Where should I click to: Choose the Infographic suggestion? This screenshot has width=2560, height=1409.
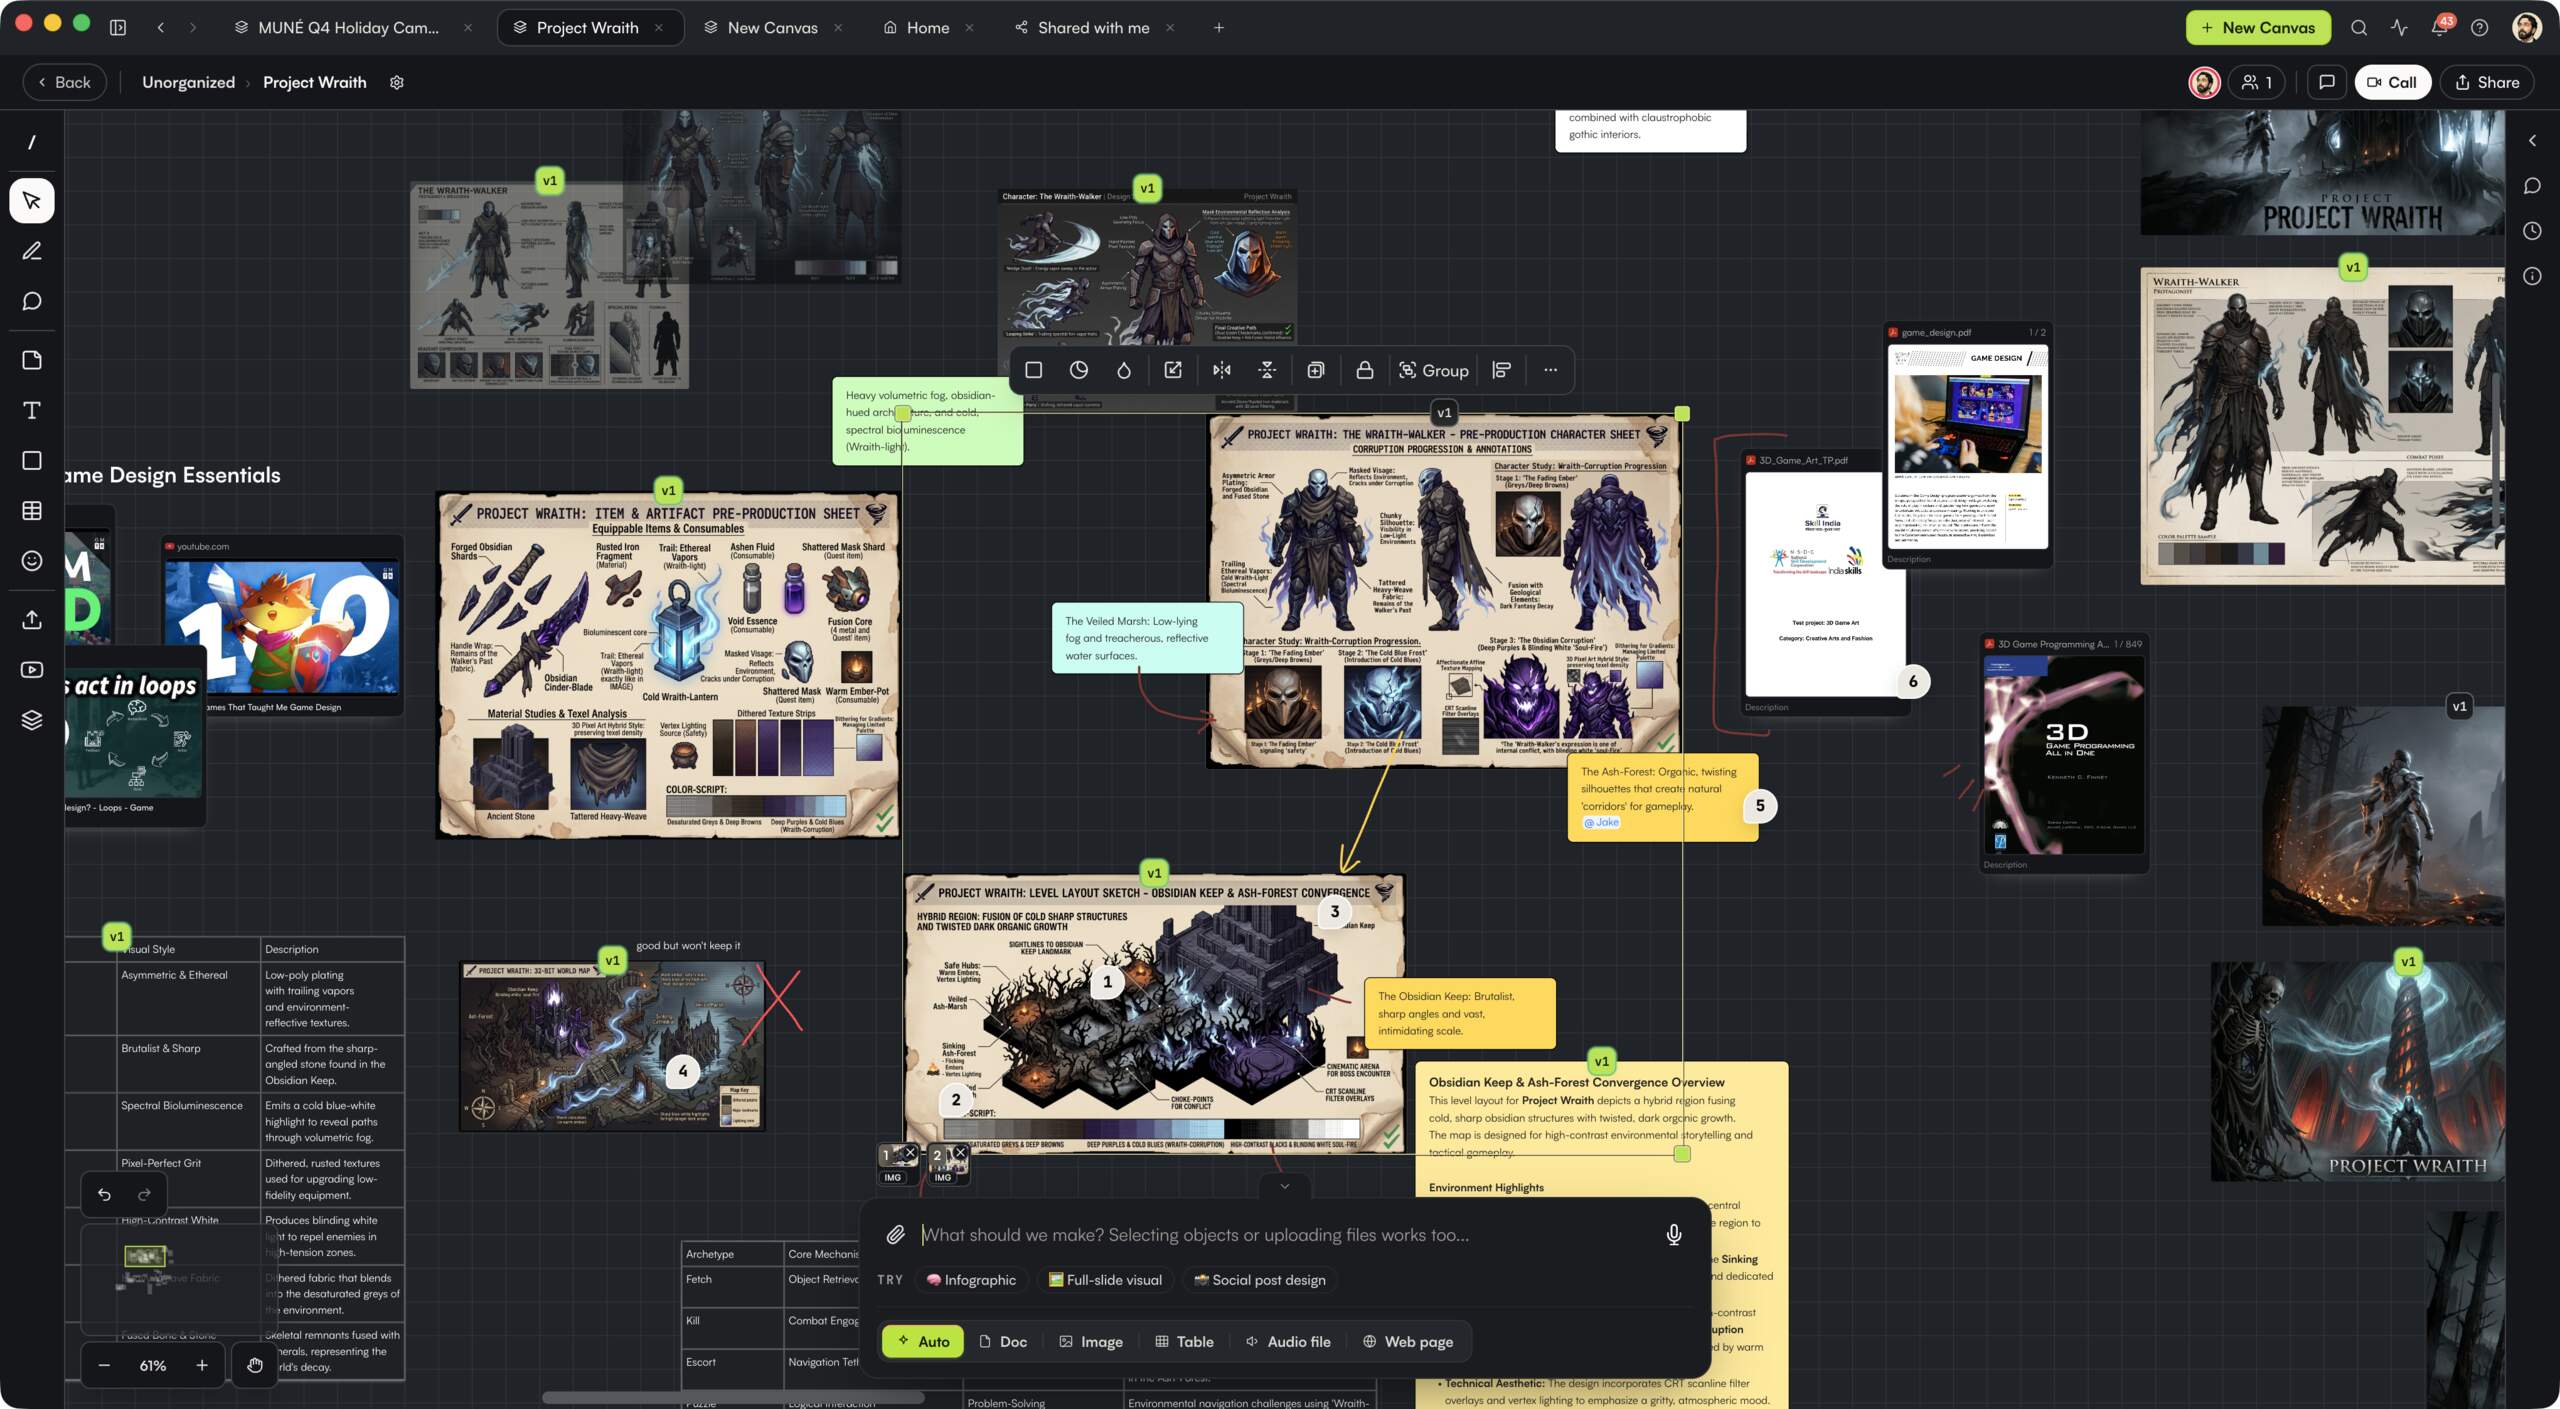pos(970,1280)
